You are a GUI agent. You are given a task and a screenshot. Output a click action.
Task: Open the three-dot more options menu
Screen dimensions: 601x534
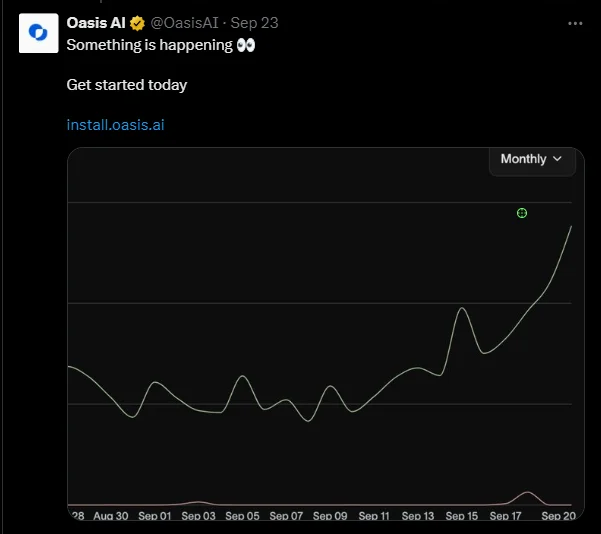575,23
